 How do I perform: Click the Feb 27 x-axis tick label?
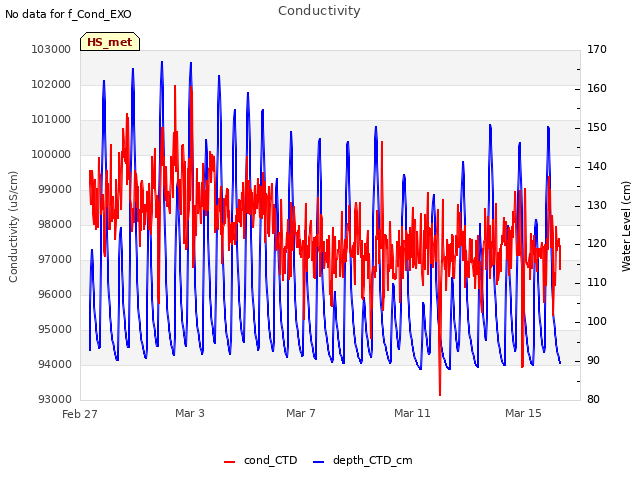tap(80, 414)
